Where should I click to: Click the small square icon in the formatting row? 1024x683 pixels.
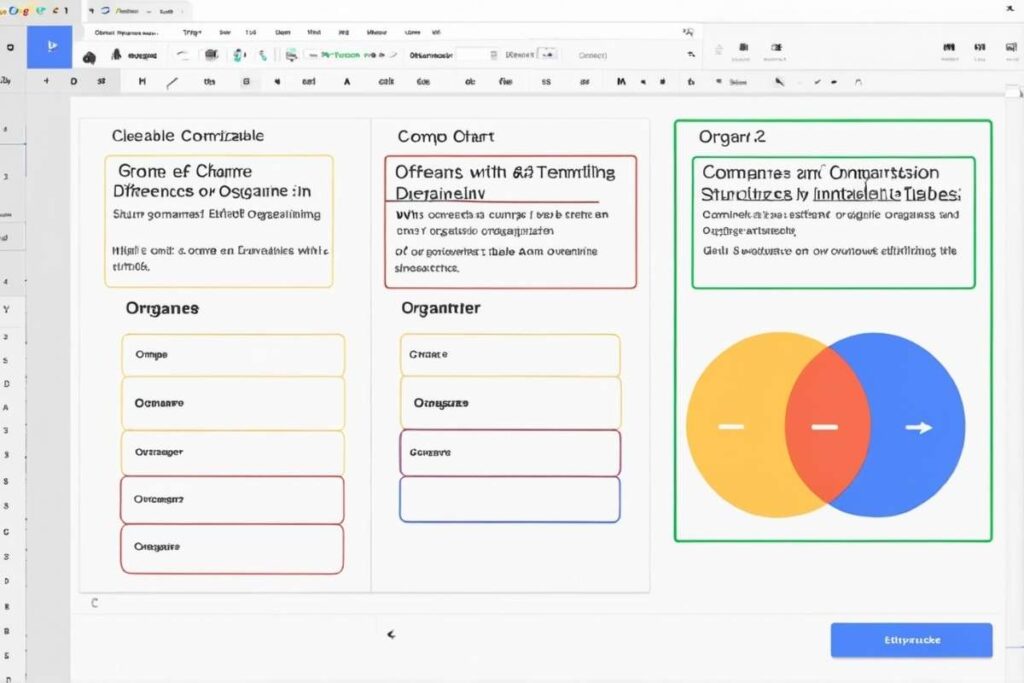(x=246, y=82)
